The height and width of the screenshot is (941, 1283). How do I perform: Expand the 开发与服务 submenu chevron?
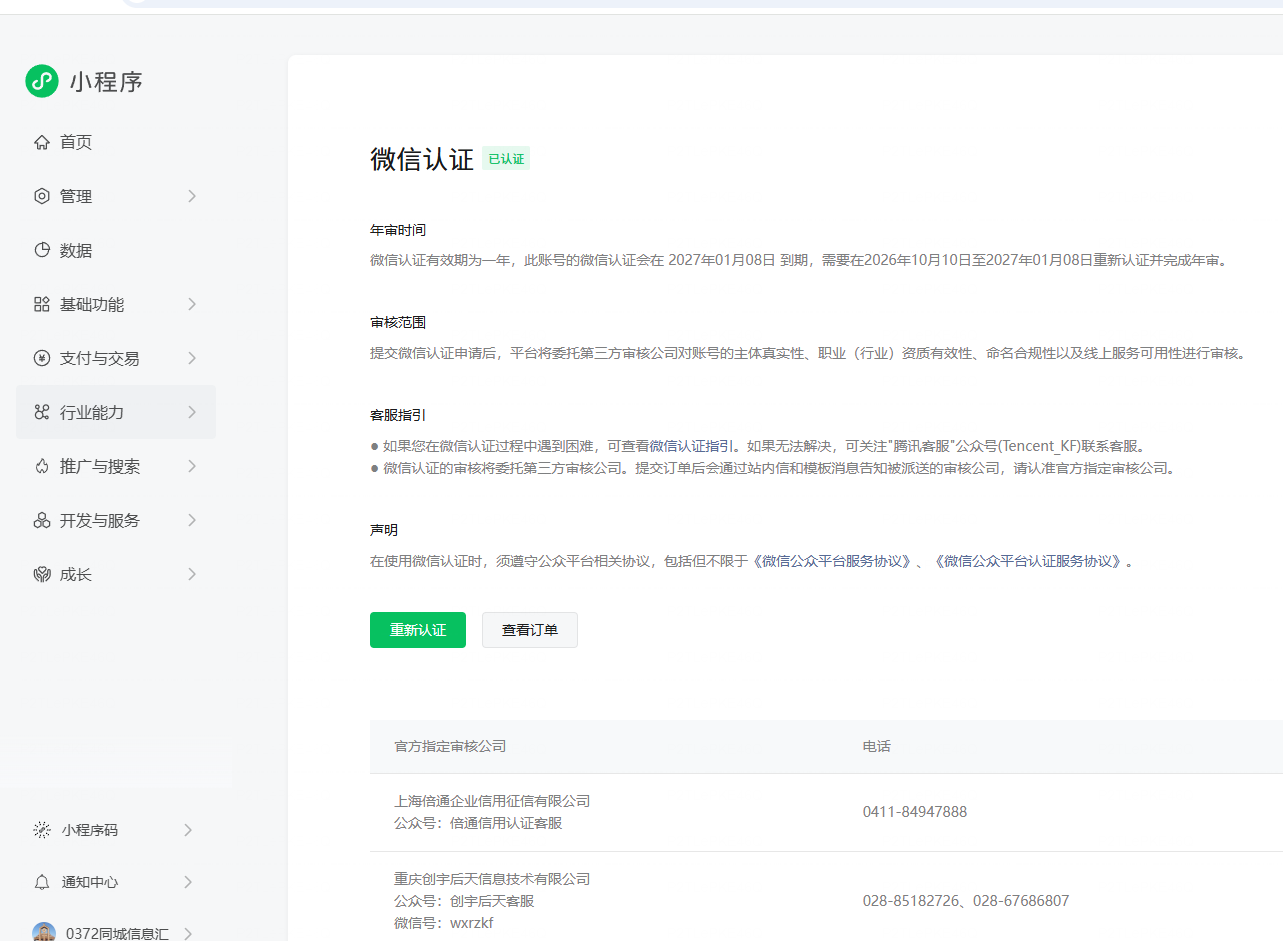pyautogui.click(x=191, y=520)
